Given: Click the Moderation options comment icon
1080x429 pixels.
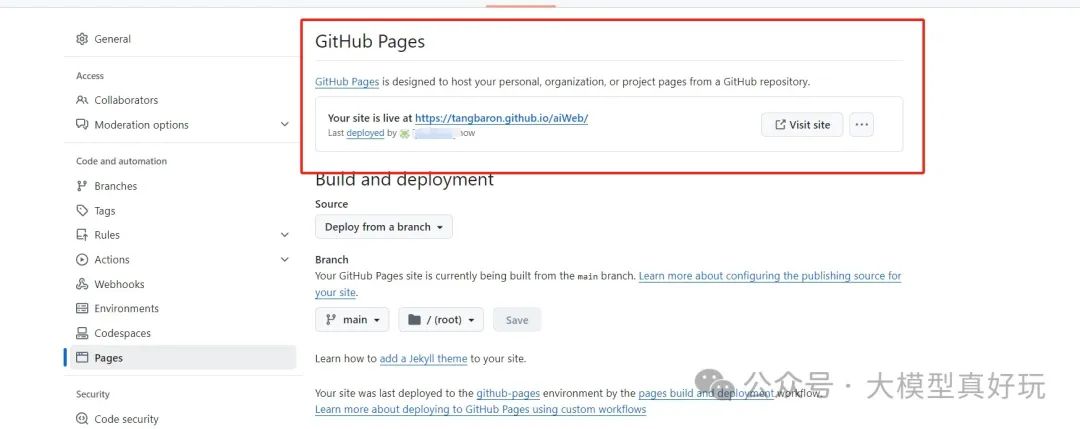Looking at the screenshot, I should [x=83, y=125].
